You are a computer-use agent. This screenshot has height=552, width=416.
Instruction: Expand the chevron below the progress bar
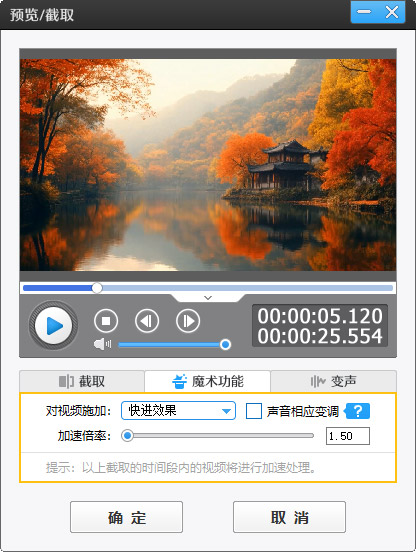208,298
